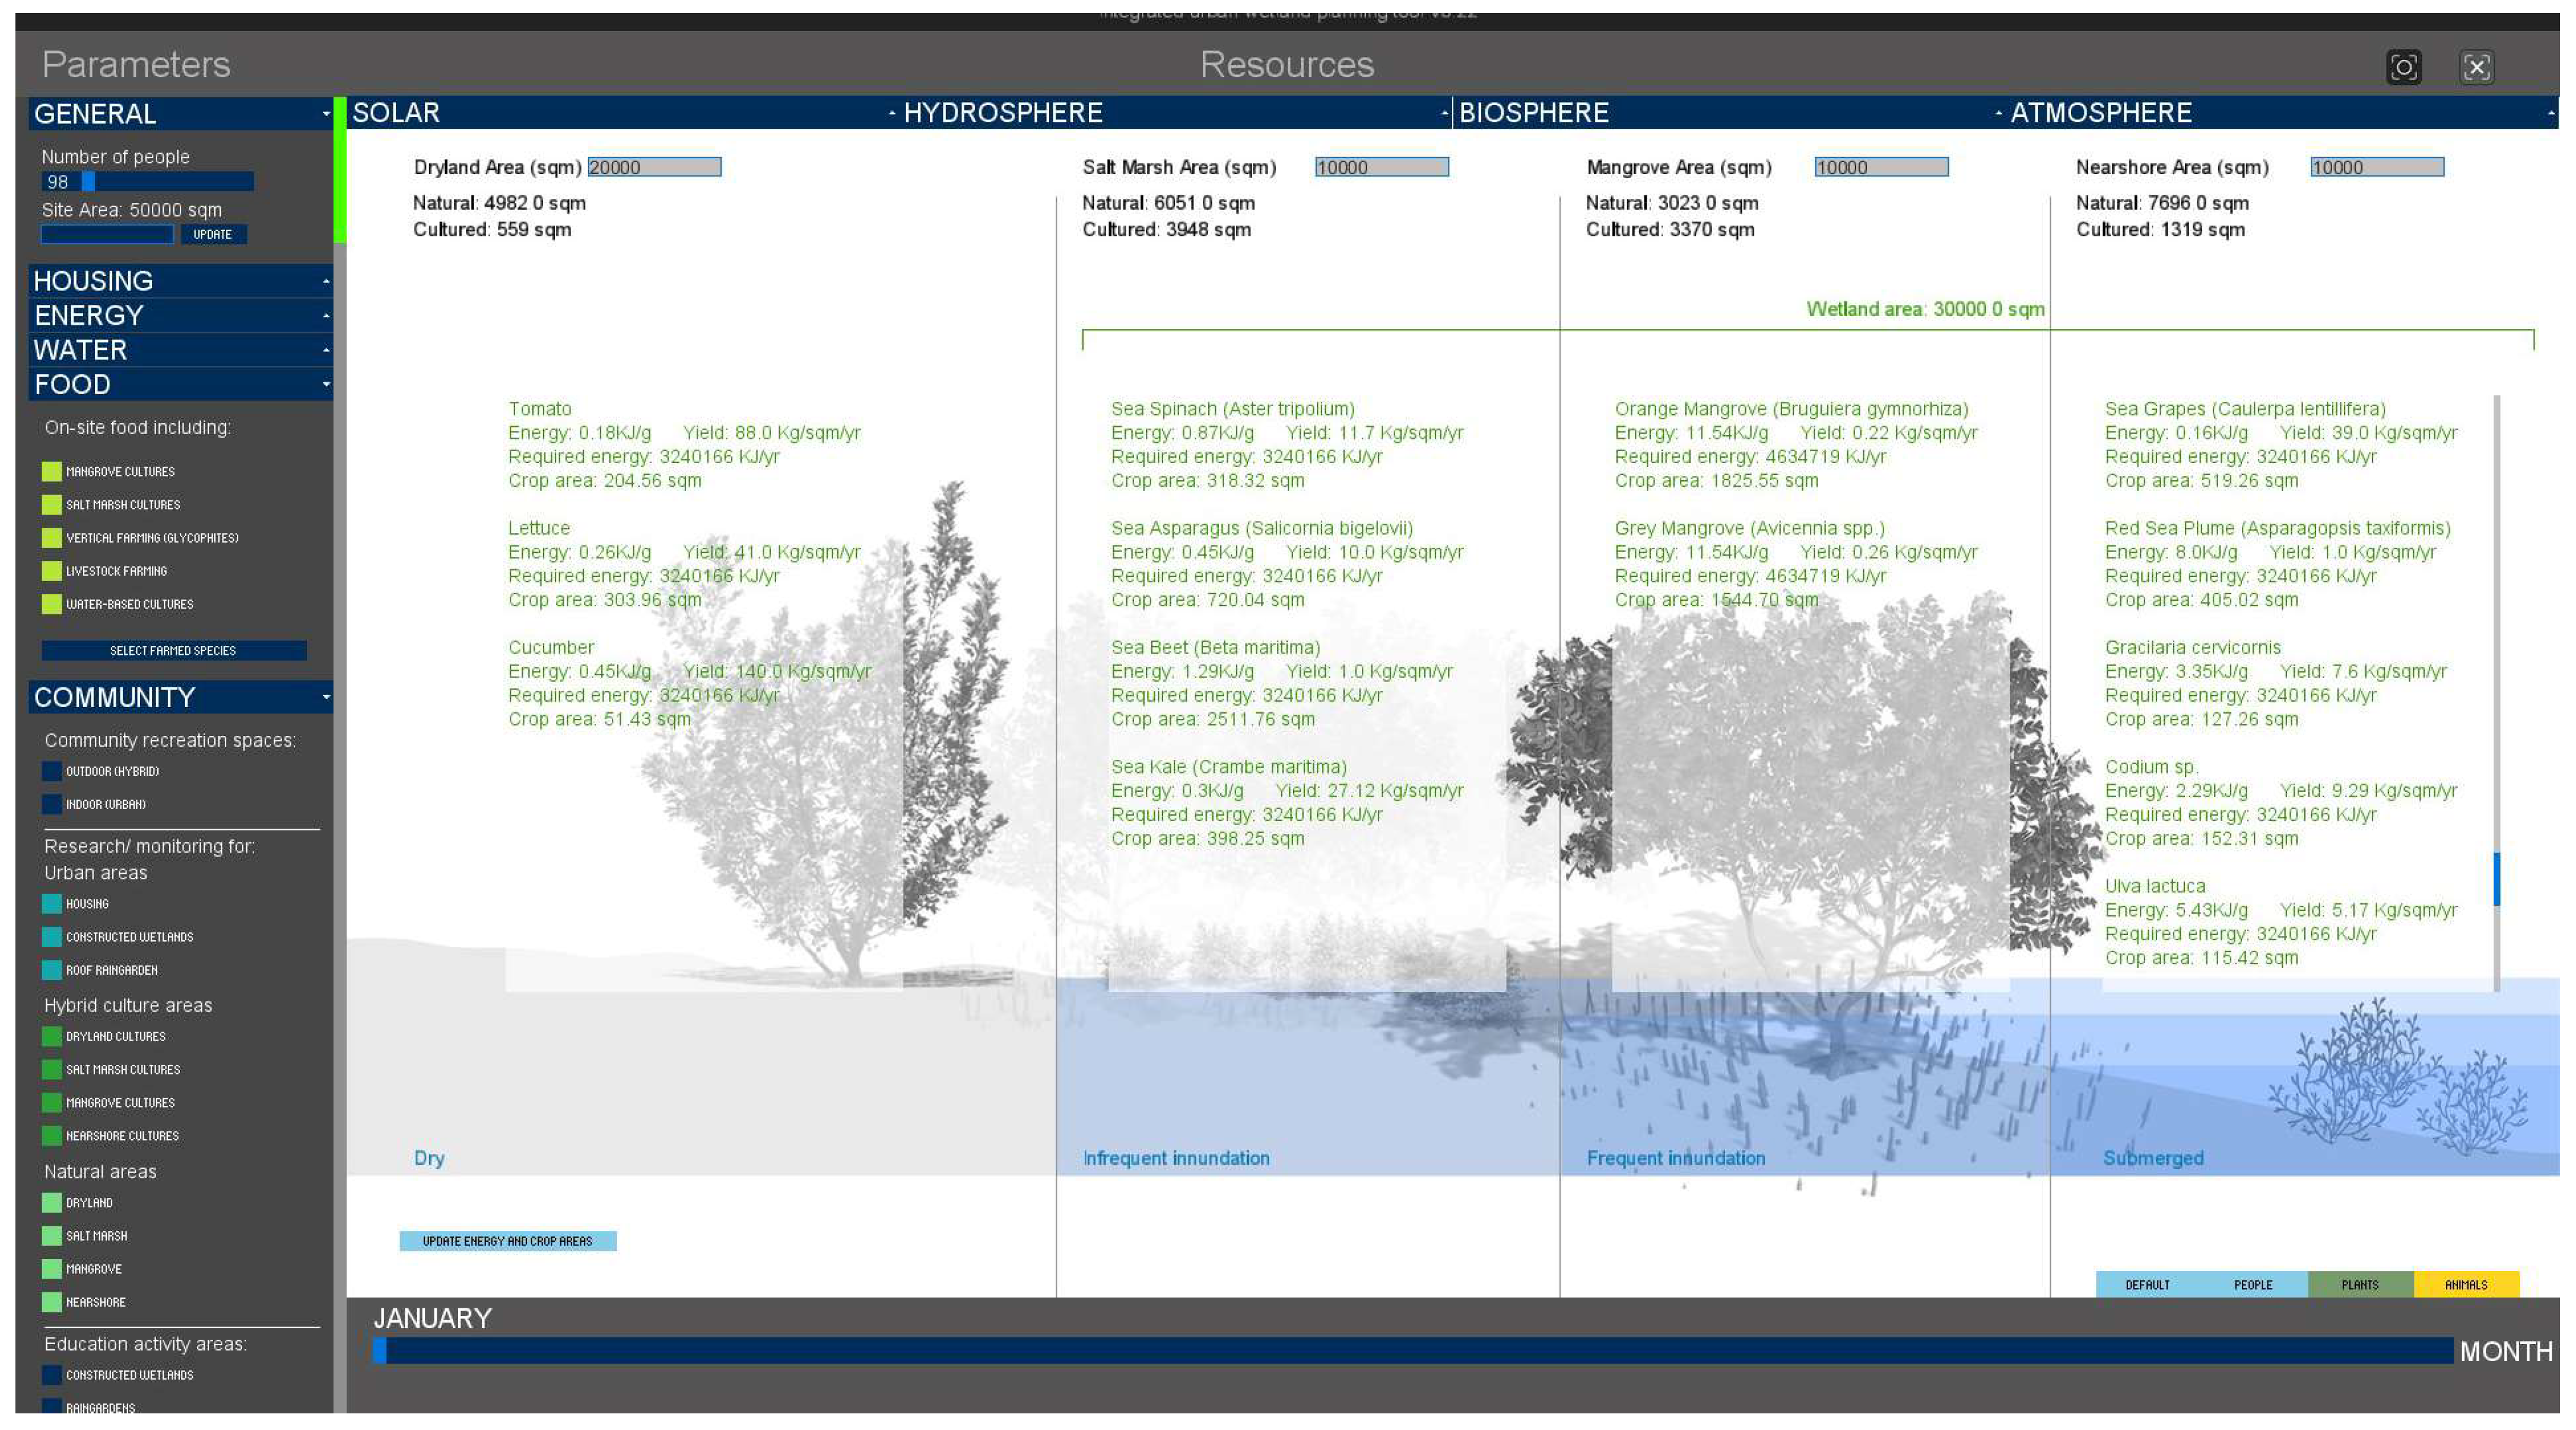Toggle the Mangrove Cultures food checkbox
Screen dimensions: 2576x1430
pyautogui.click(x=52, y=471)
